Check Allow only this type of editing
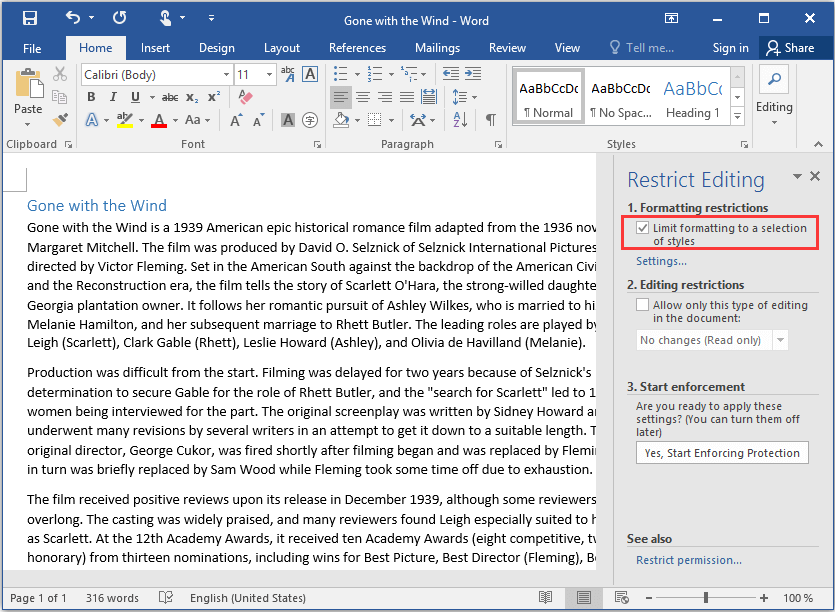The image size is (835, 612). 642,305
